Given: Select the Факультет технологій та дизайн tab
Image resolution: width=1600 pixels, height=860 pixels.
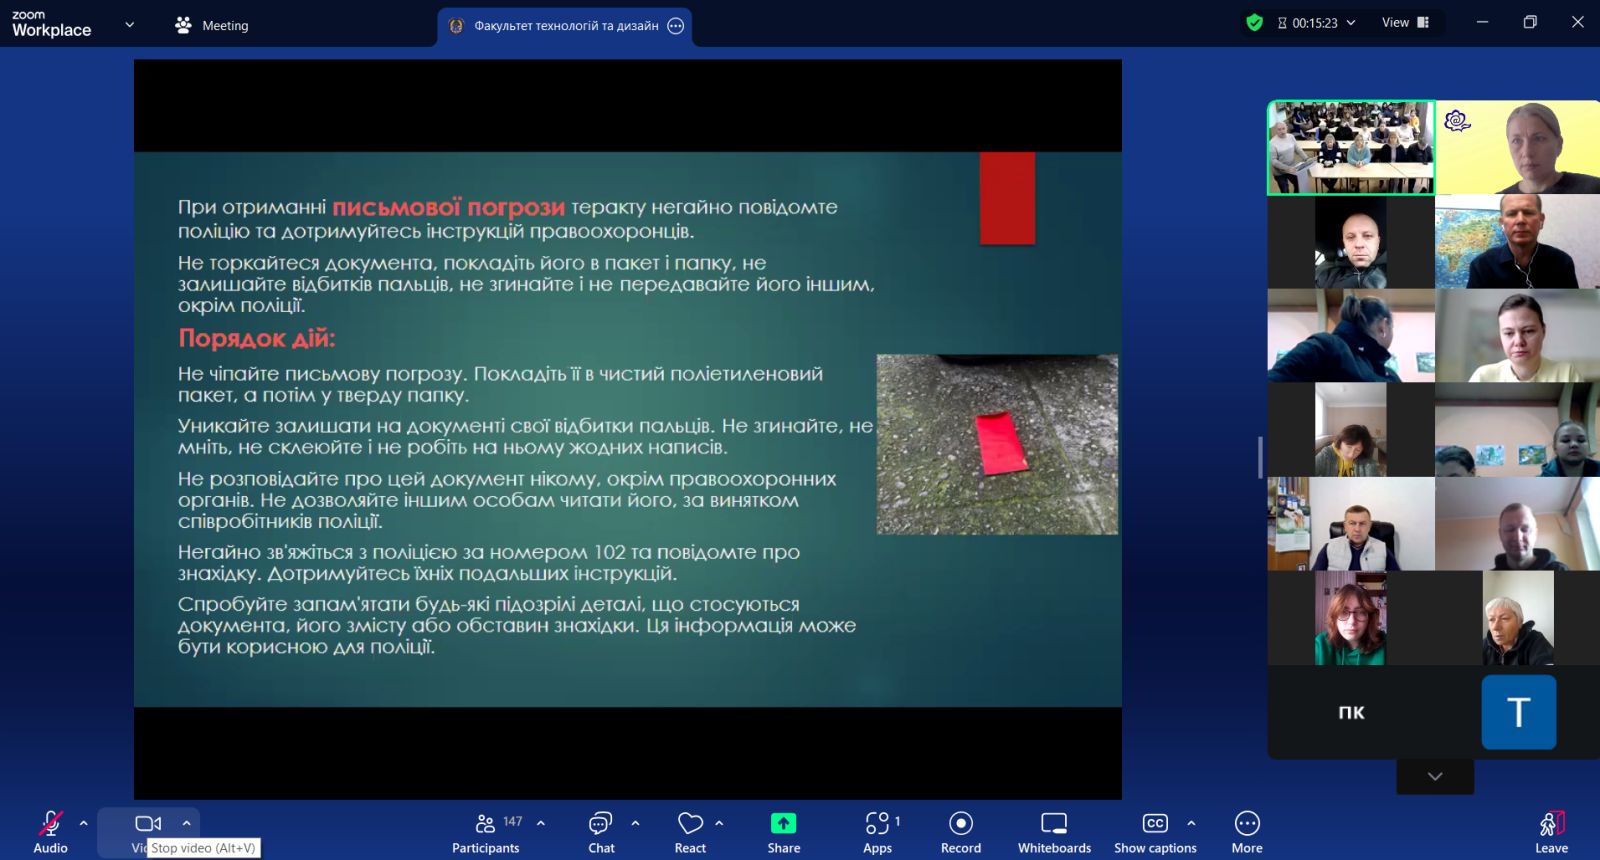Looking at the screenshot, I should click(x=564, y=26).
